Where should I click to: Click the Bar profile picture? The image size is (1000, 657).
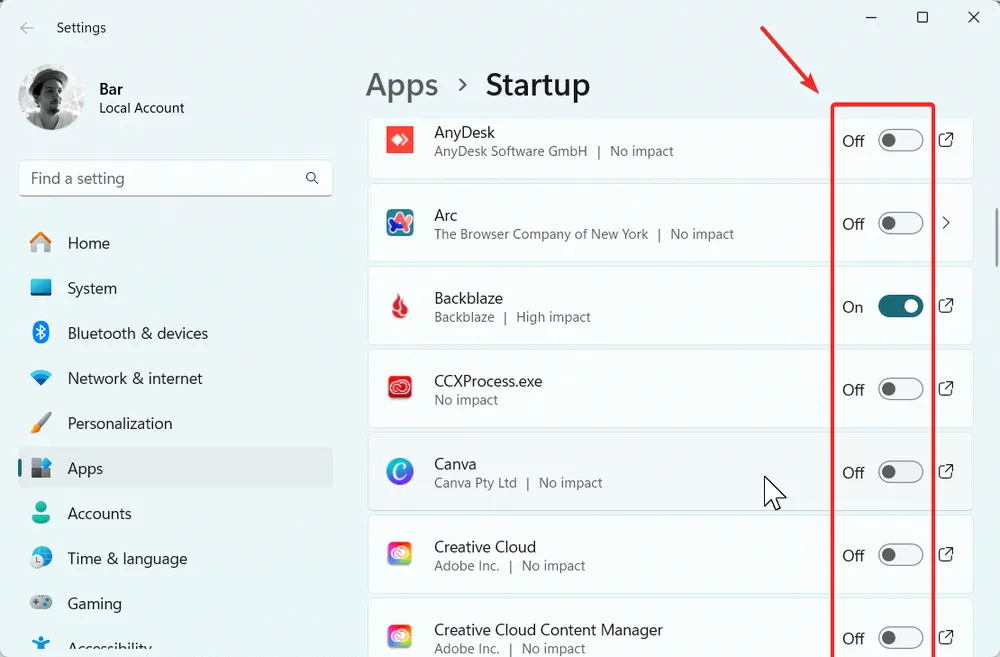coord(51,98)
